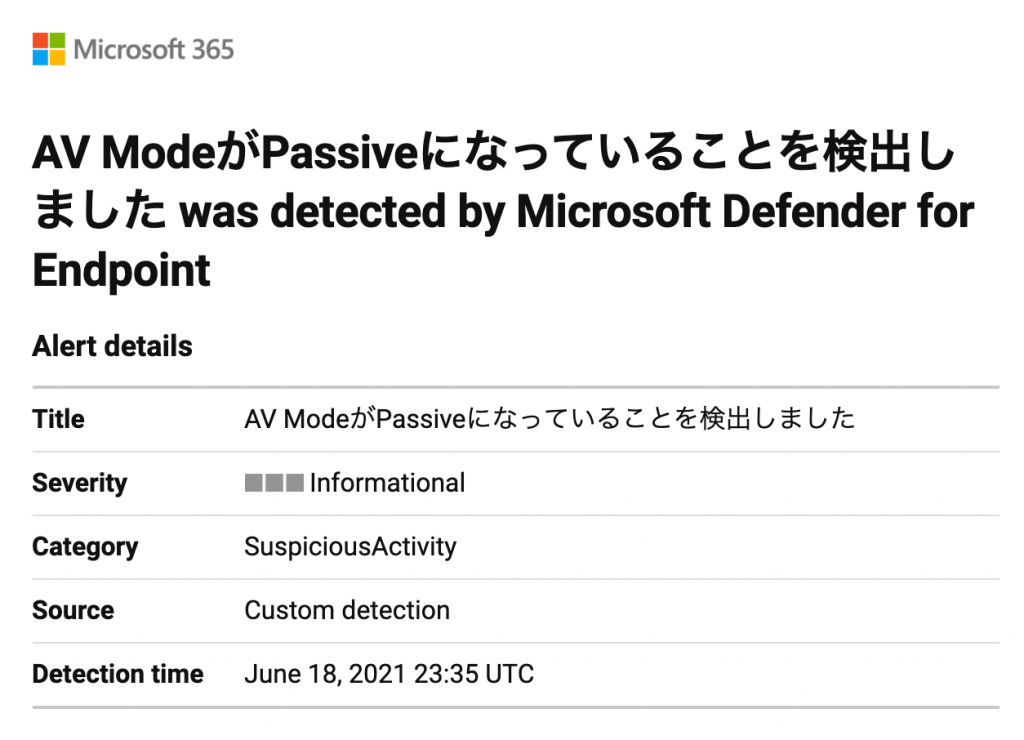Image resolution: width=1024 pixels, height=740 pixels.
Task: Select the Alert details section heading
Action: click(x=112, y=346)
